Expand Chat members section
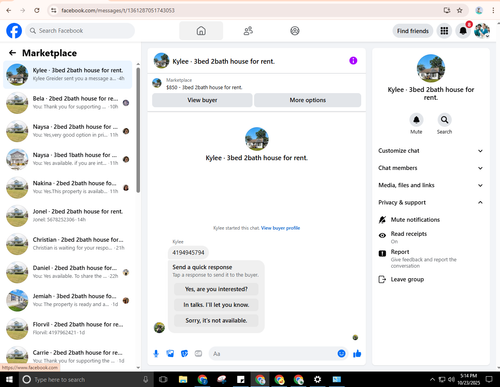This screenshot has width=500, height=387. click(x=430, y=168)
